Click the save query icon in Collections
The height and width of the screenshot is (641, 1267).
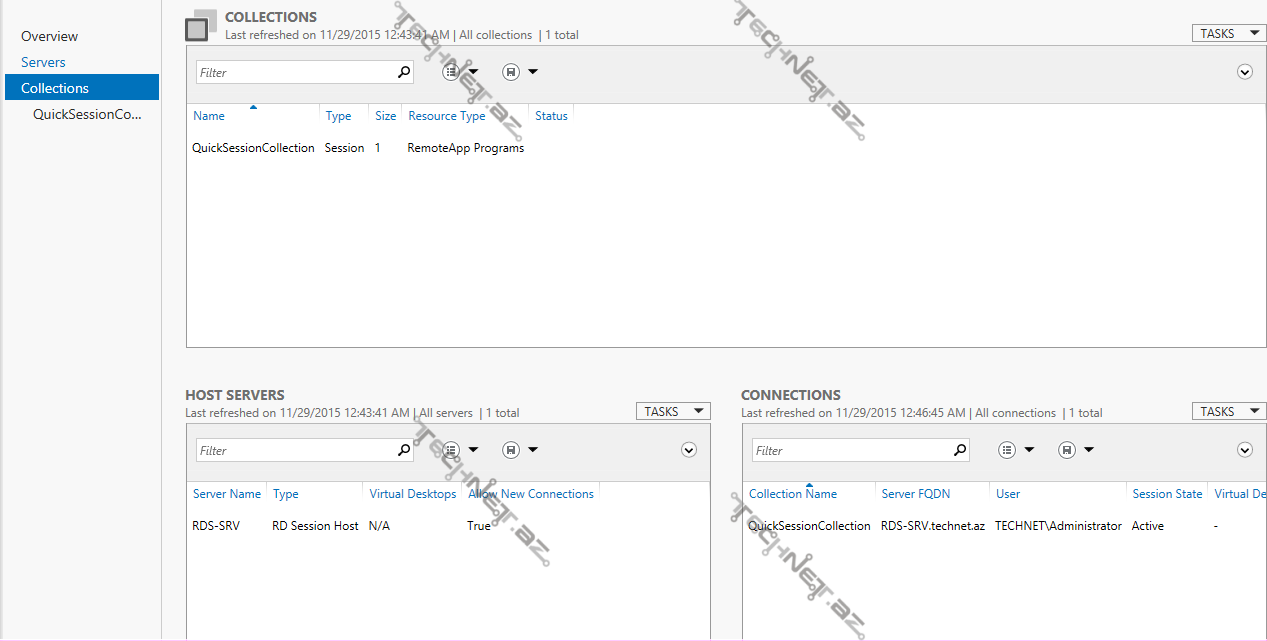pos(511,72)
